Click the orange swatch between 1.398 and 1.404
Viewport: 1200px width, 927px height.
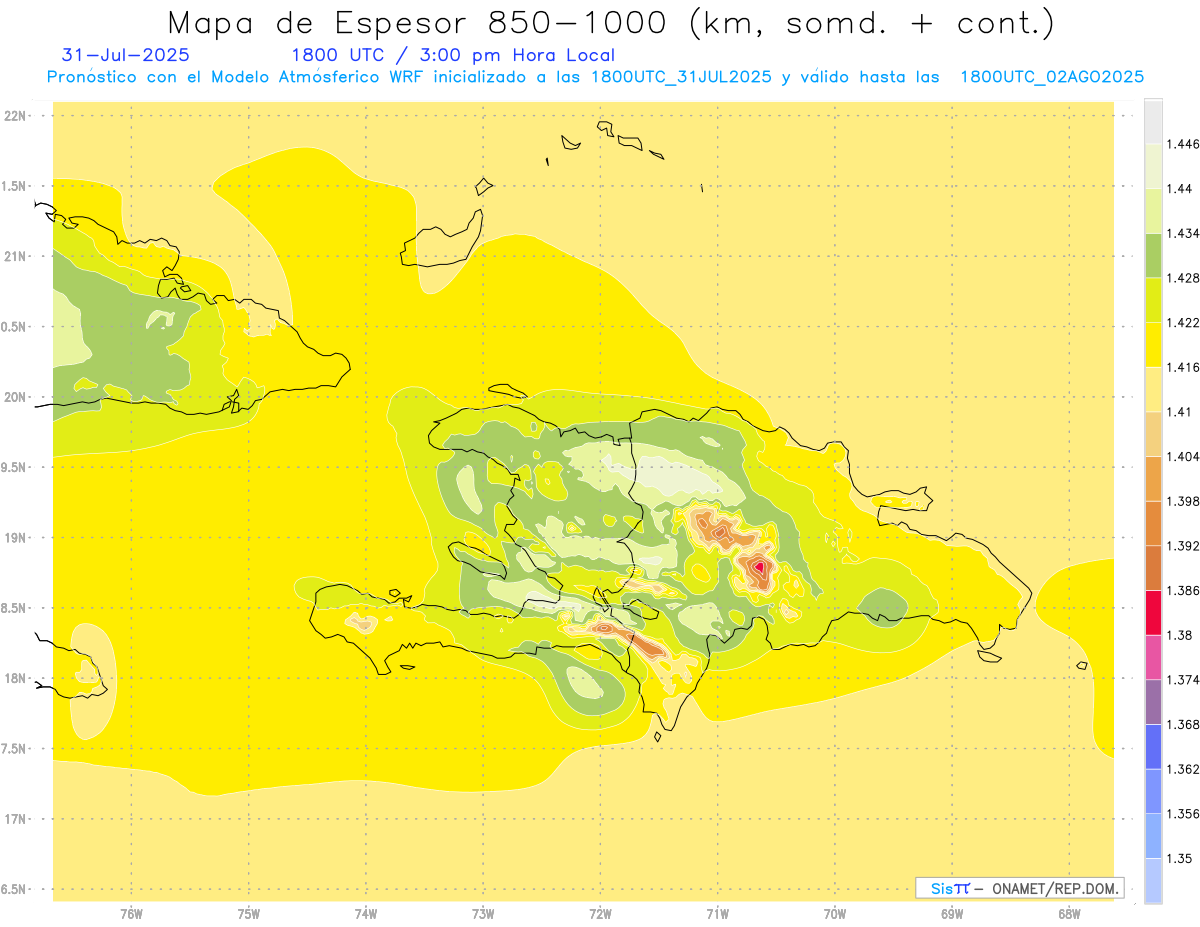[x=1153, y=478]
